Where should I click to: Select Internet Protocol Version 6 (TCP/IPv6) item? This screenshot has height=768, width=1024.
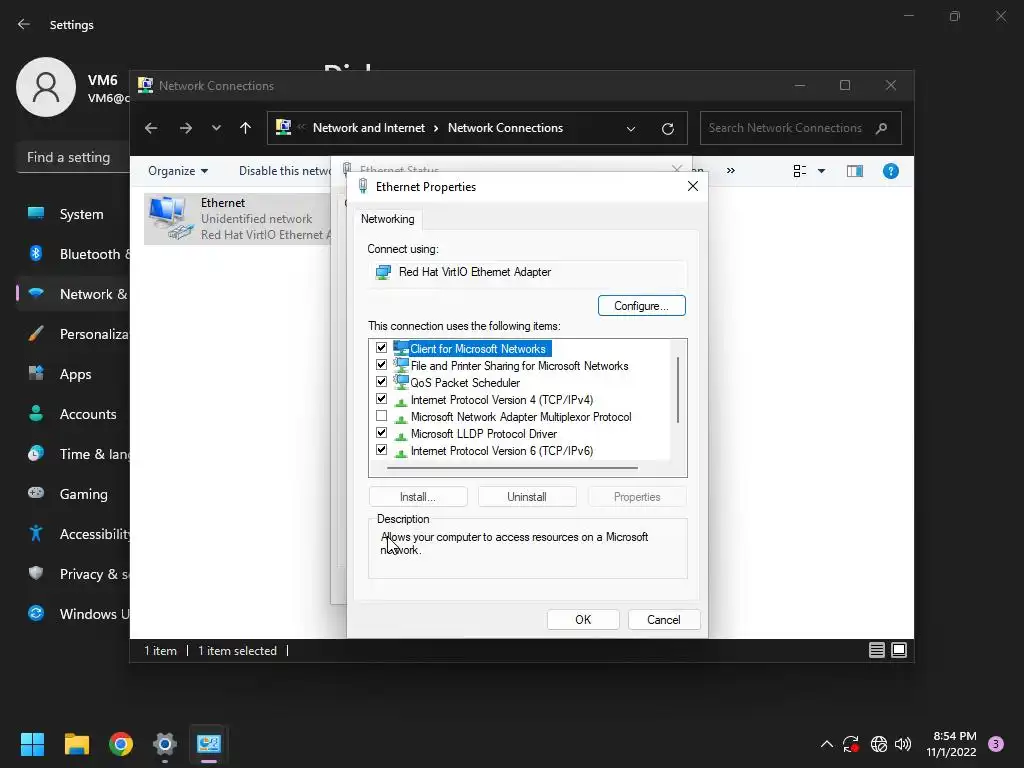click(502, 451)
